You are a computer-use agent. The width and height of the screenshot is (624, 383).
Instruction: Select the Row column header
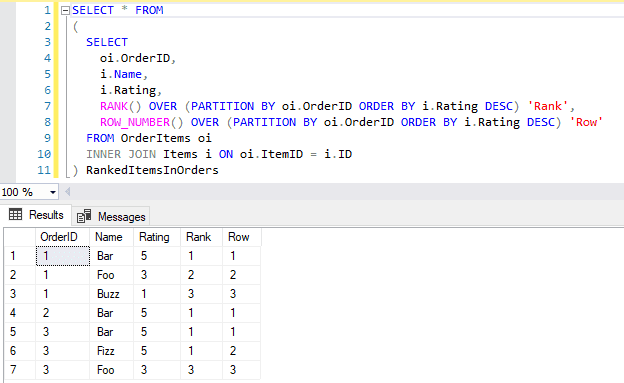tap(242, 237)
